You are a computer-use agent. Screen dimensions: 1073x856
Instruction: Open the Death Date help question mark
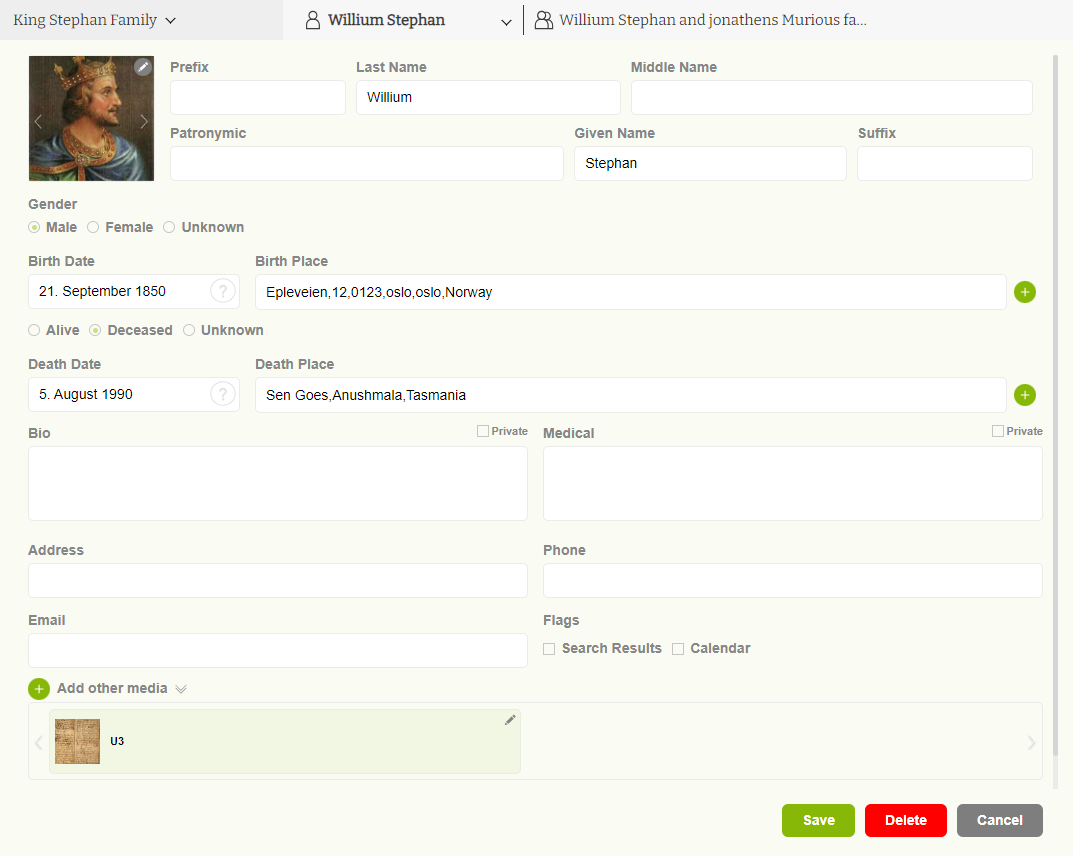pos(222,394)
